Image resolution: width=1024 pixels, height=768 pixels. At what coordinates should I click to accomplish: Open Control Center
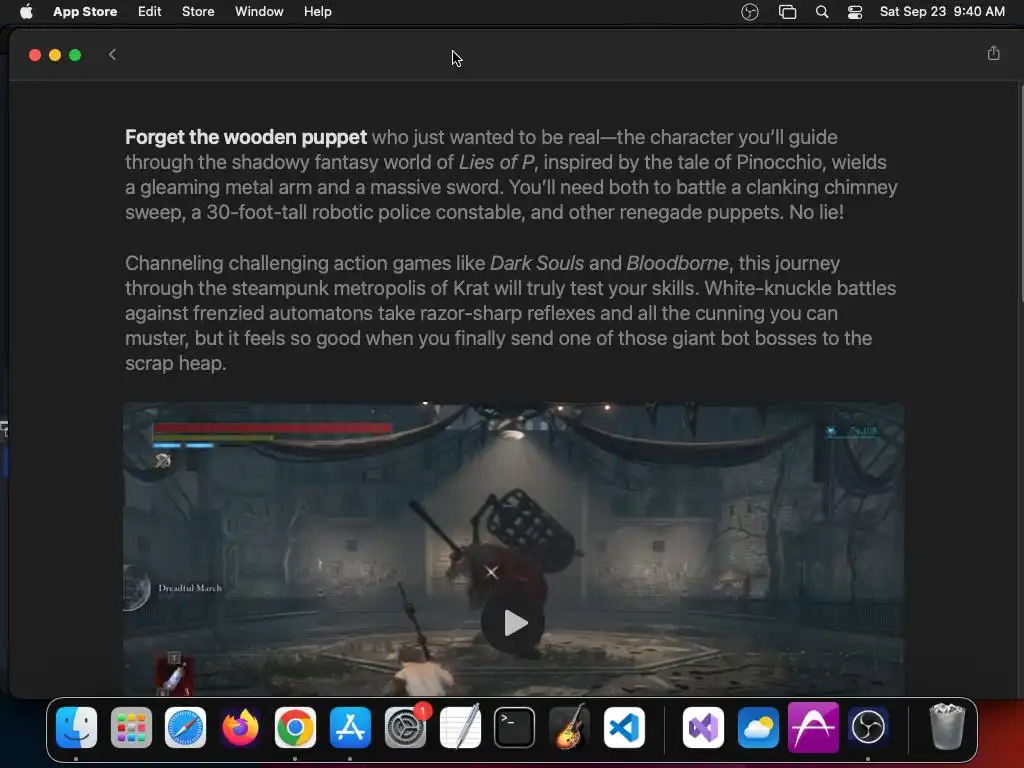(855, 12)
